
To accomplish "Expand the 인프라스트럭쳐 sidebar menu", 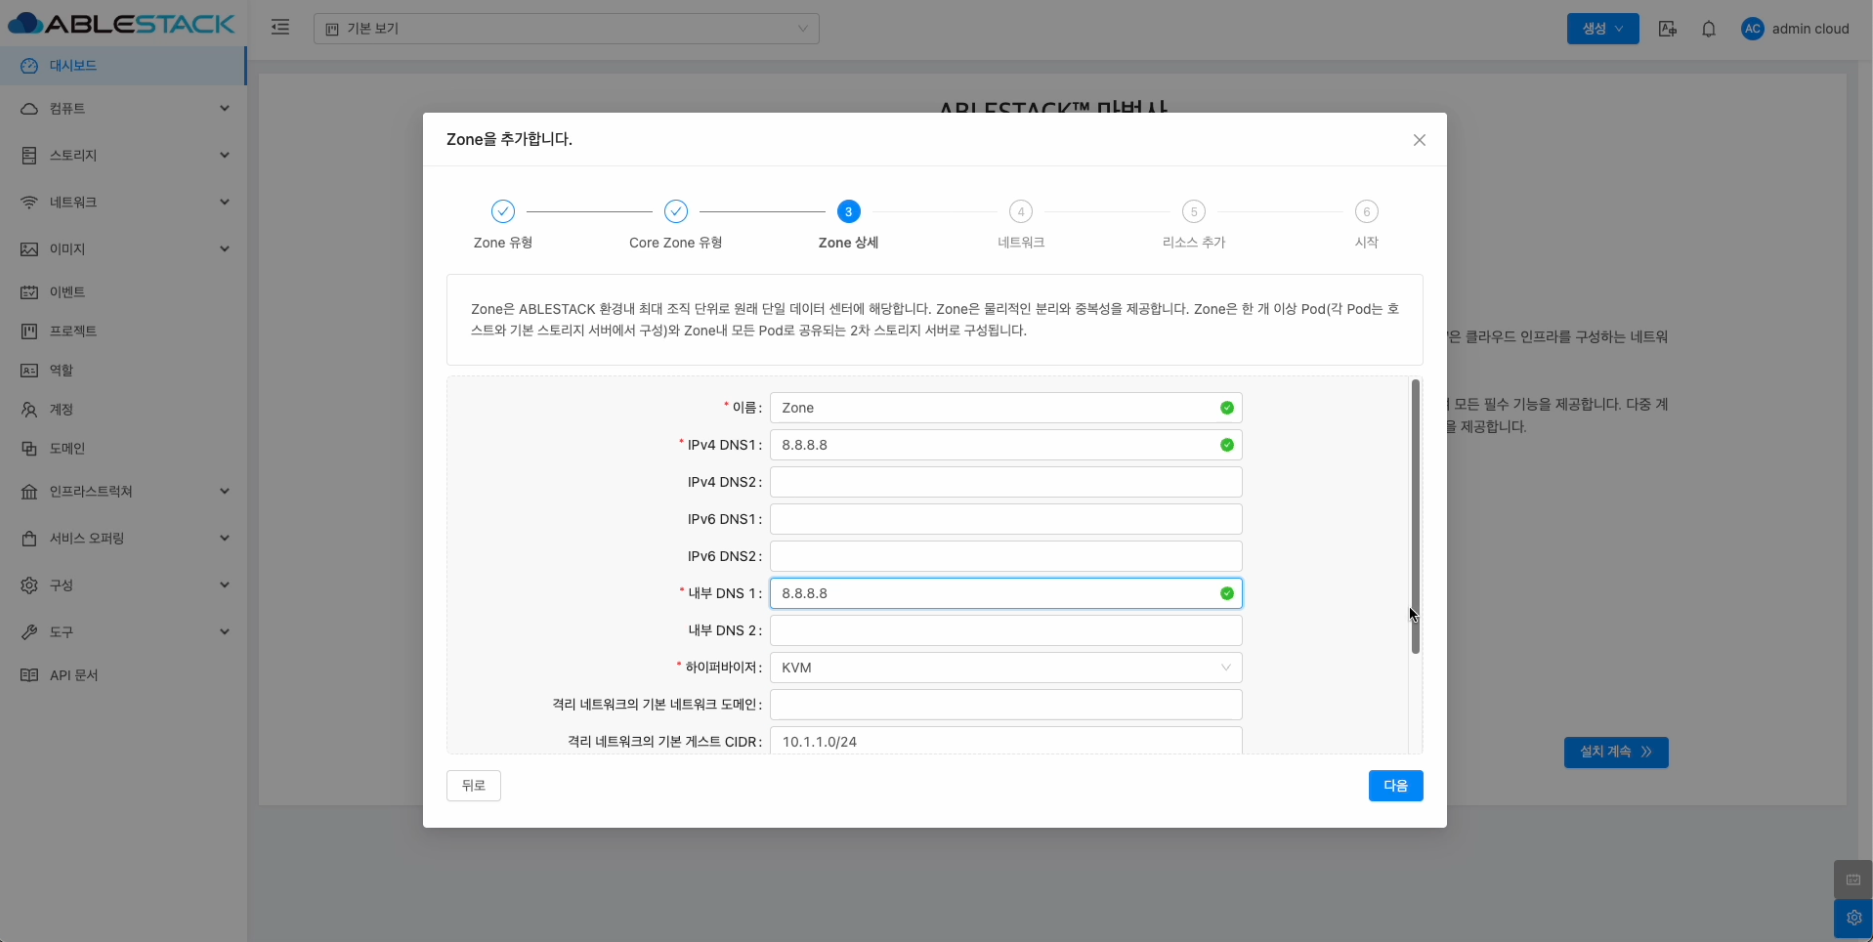I will (122, 491).
